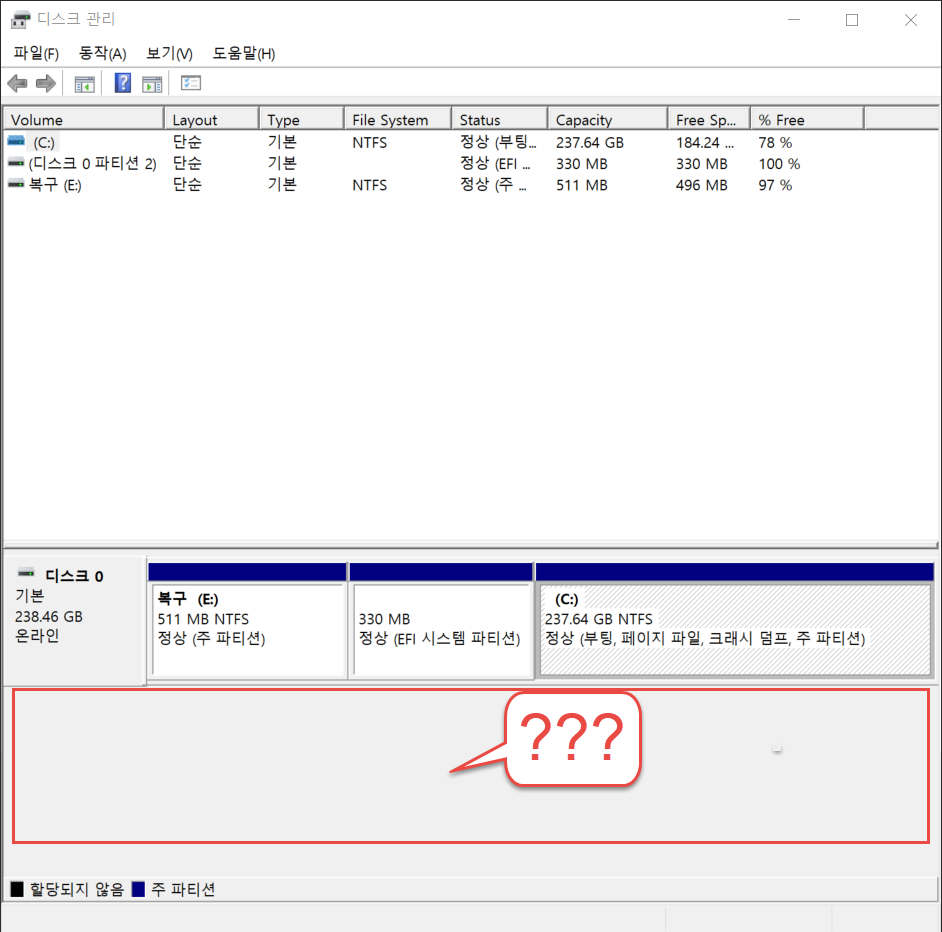Click the 디스크 0 disk icon

(x=26, y=572)
